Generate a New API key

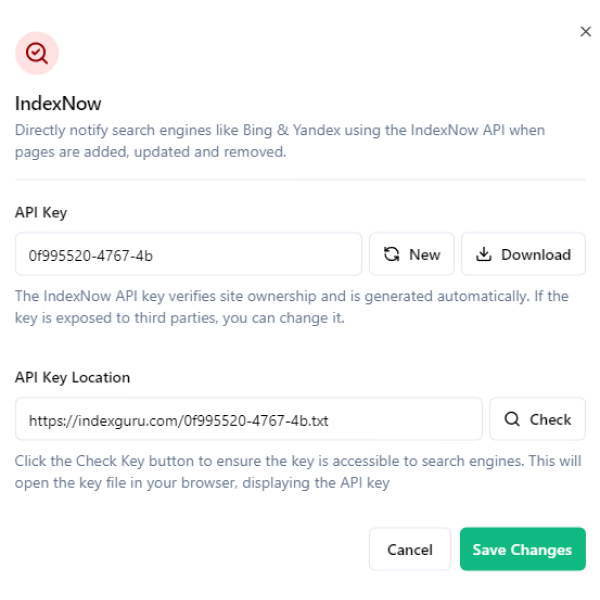click(x=412, y=254)
